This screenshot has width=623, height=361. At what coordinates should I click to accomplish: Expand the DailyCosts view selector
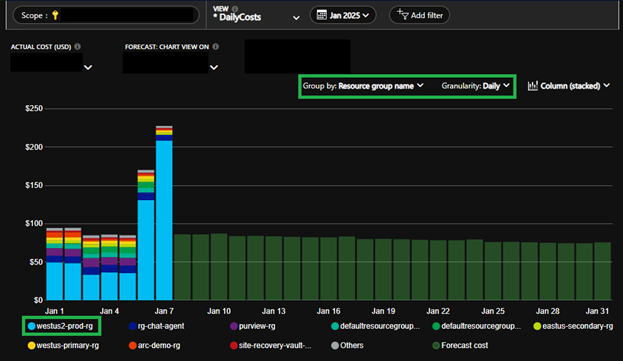[296, 18]
